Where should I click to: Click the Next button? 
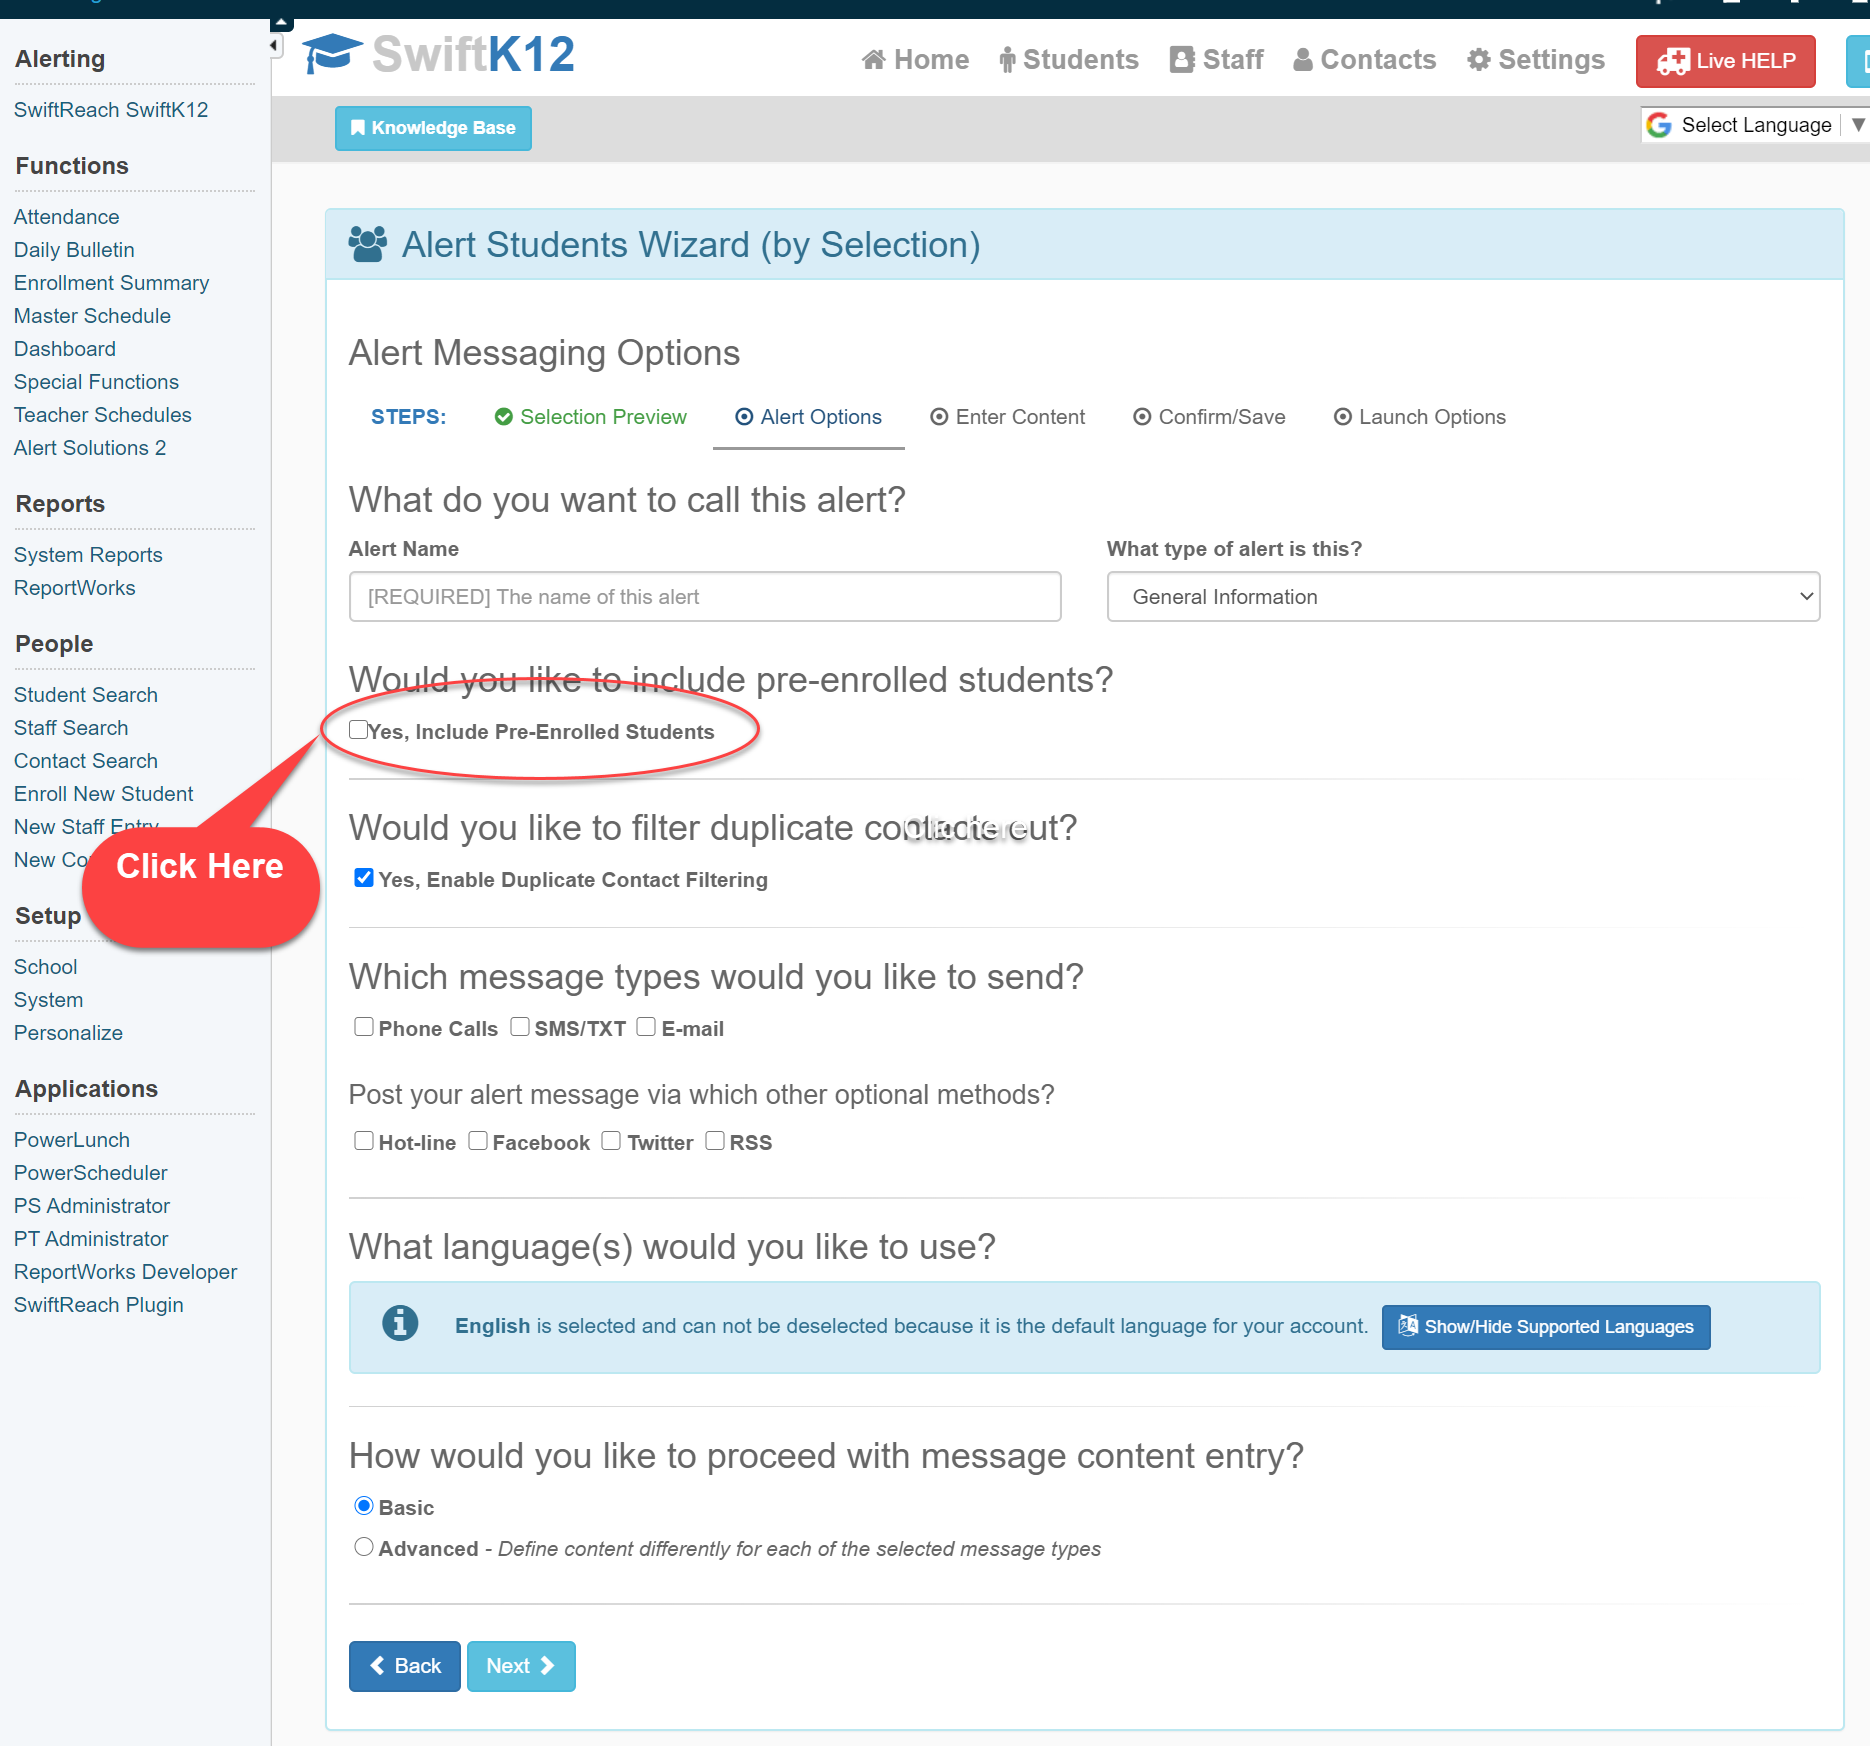521,1666
